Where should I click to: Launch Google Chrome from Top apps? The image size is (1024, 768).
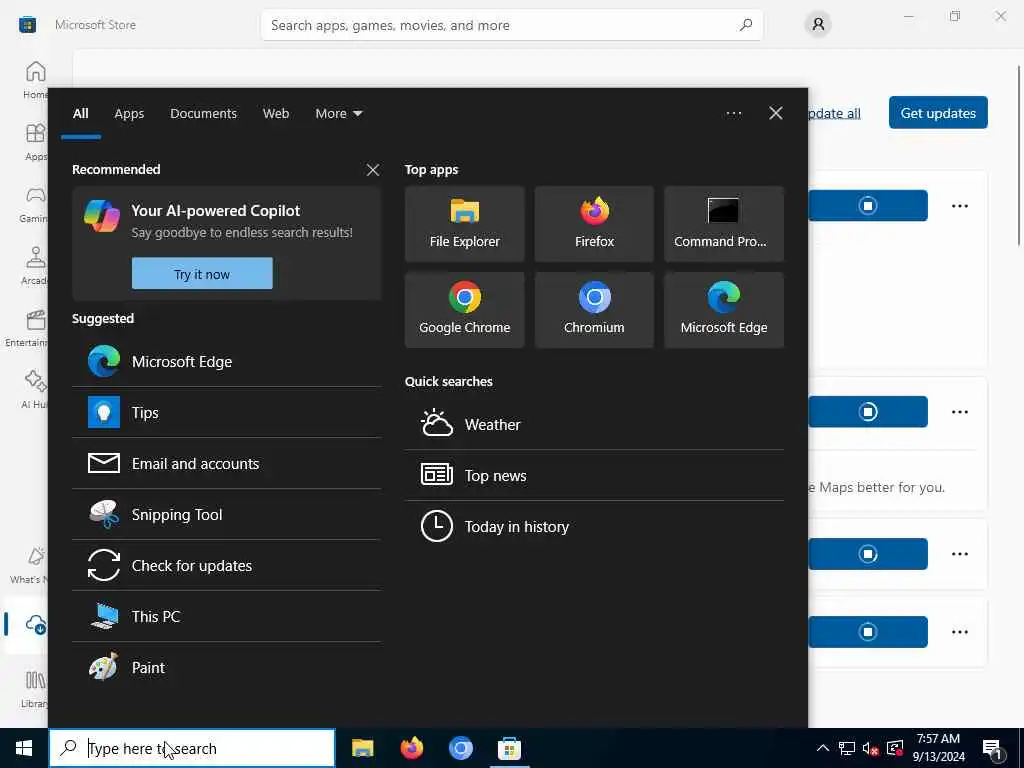[464, 310]
